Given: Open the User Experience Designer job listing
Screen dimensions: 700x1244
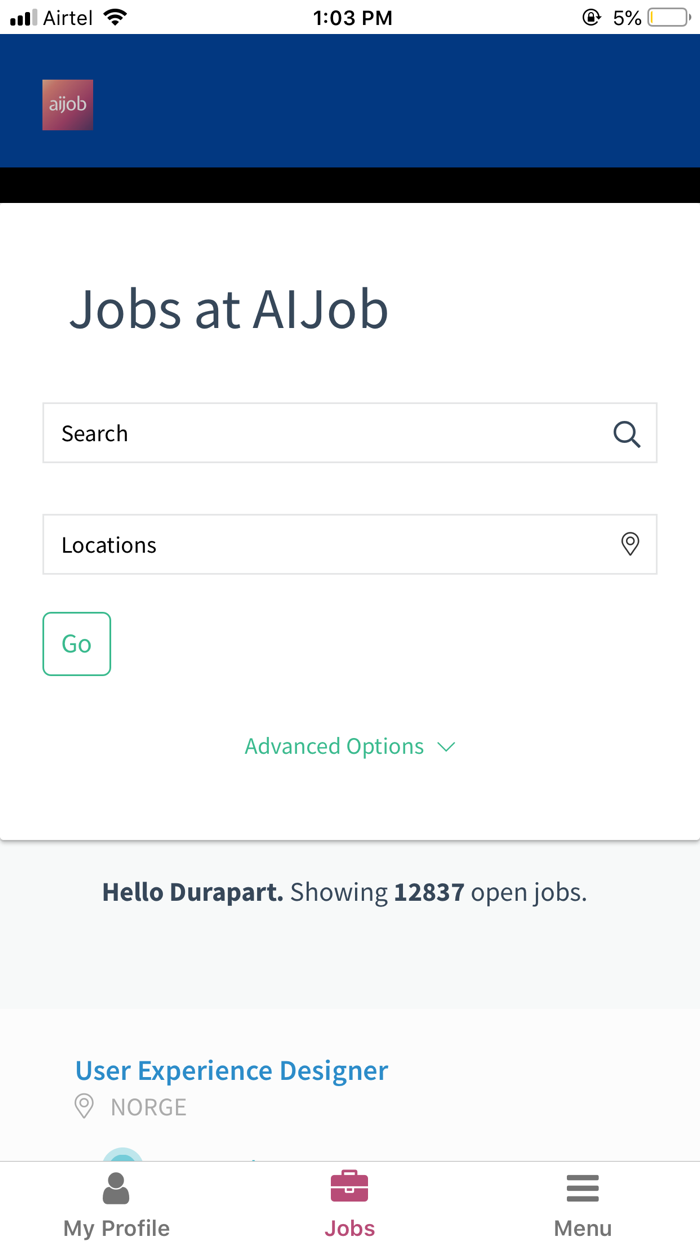Looking at the screenshot, I should tap(231, 1070).
